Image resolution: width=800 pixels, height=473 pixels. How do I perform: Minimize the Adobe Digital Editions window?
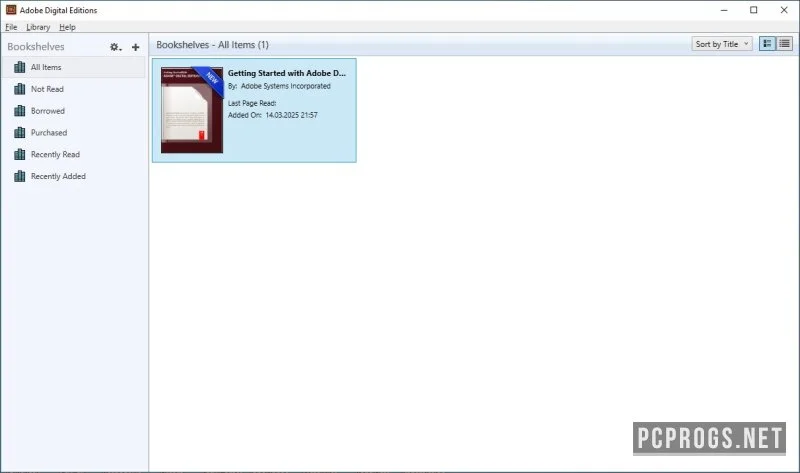tap(723, 10)
